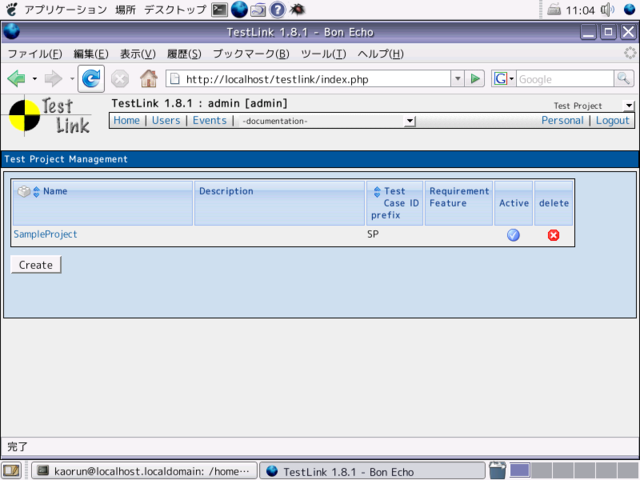Screen dimensions: 640x480
Task: Switch to the kaorun@localhost terminal taskbar item
Action: pos(144,471)
